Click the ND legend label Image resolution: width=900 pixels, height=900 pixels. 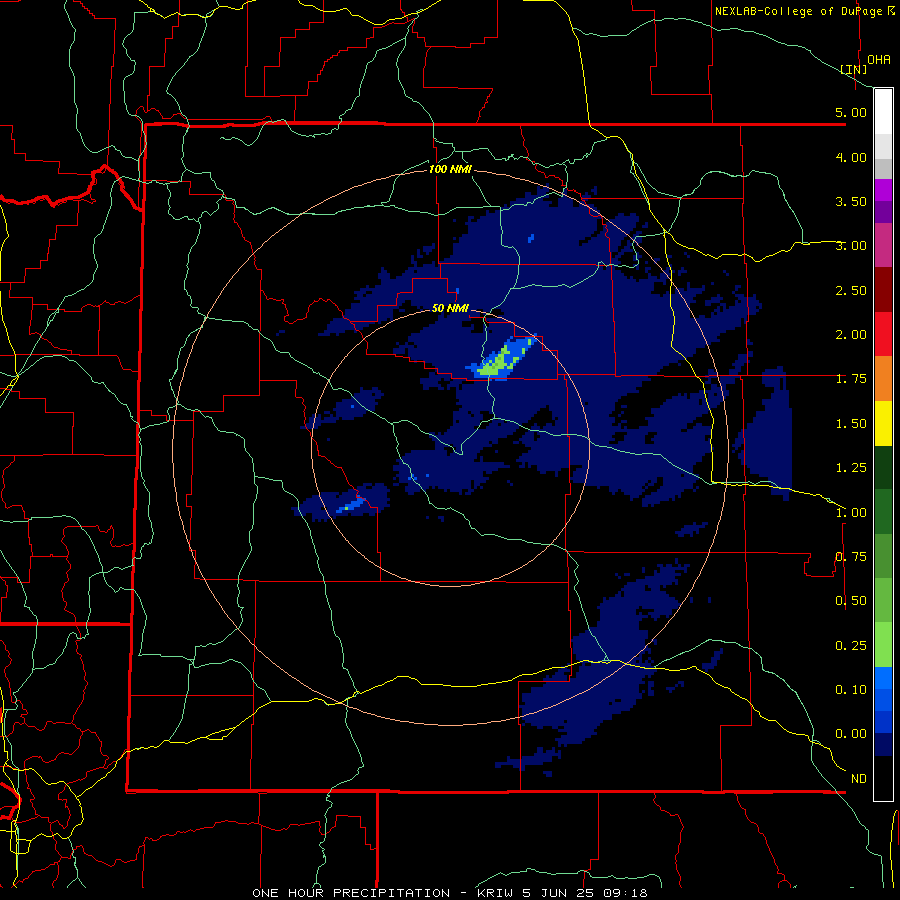point(859,779)
